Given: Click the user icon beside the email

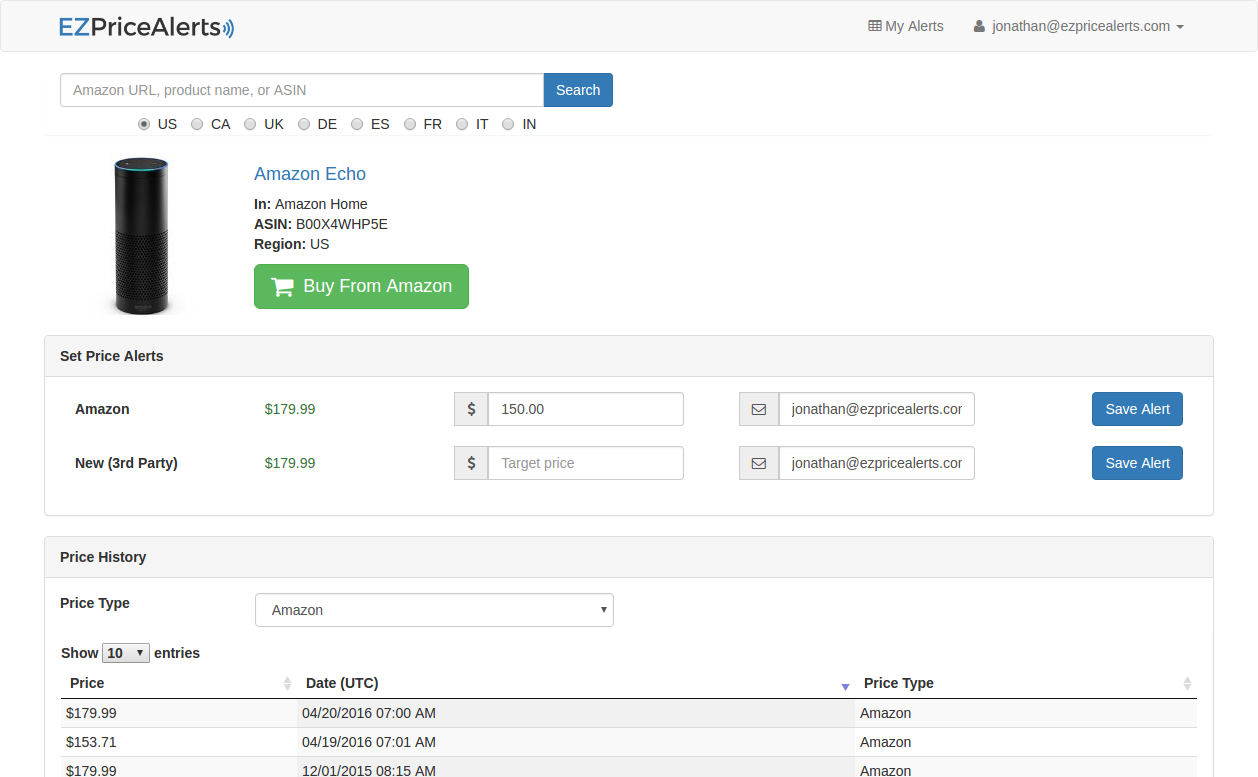Looking at the screenshot, I should click(979, 26).
